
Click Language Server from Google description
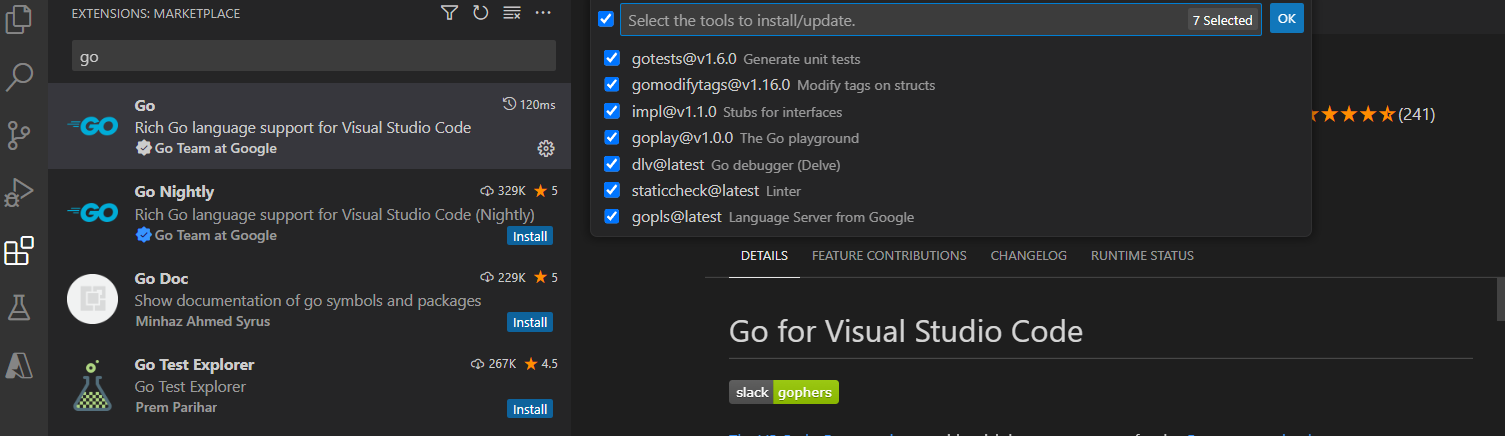pos(821,217)
